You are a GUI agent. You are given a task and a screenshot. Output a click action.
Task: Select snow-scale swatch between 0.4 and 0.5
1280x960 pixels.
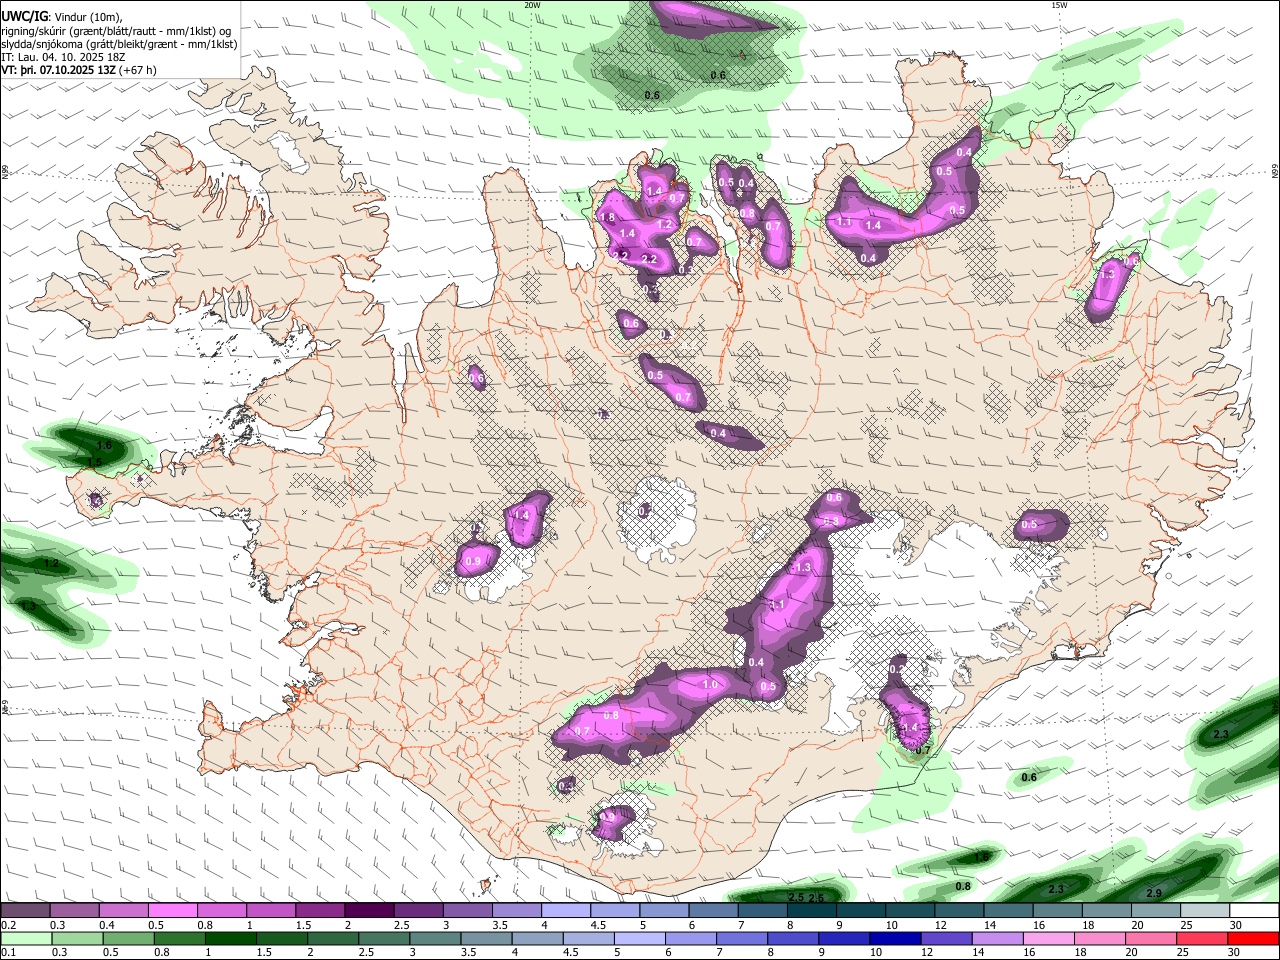123,911
